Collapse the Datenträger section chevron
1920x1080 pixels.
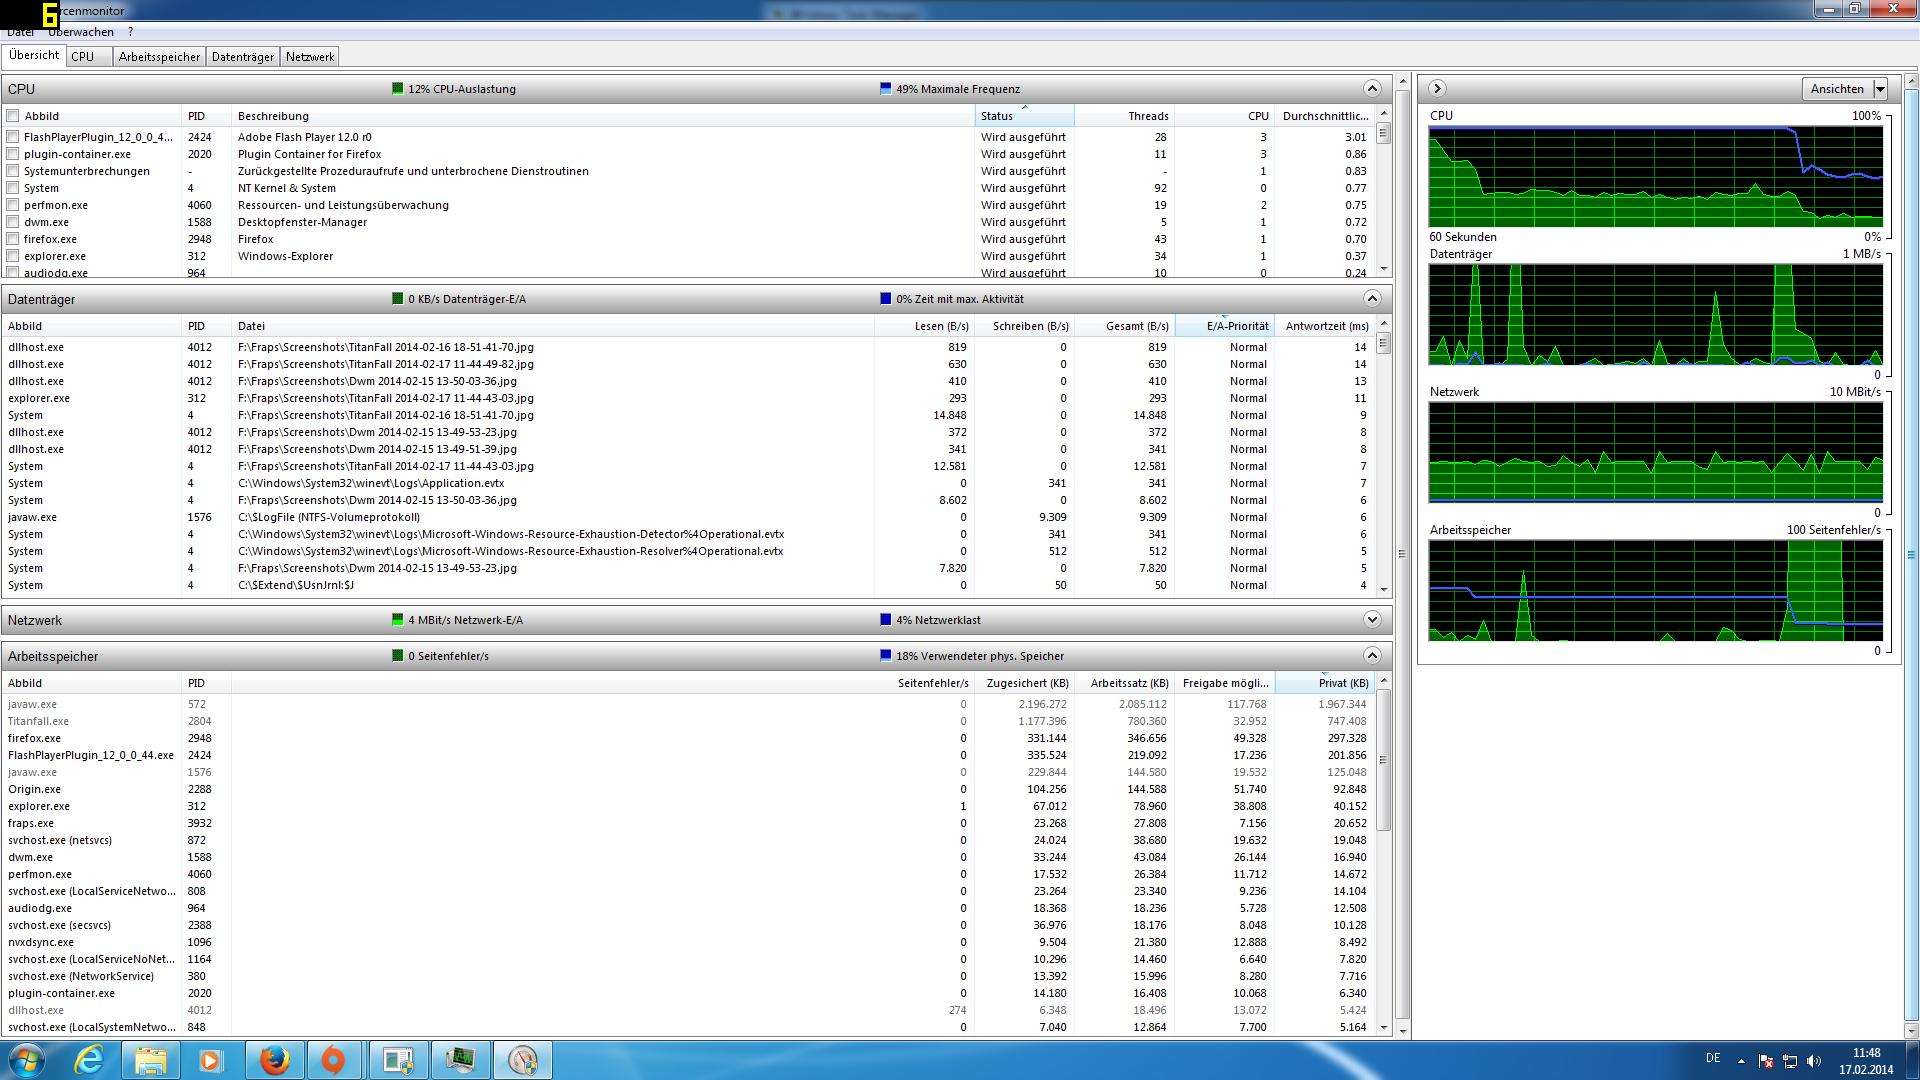pyautogui.click(x=1372, y=299)
